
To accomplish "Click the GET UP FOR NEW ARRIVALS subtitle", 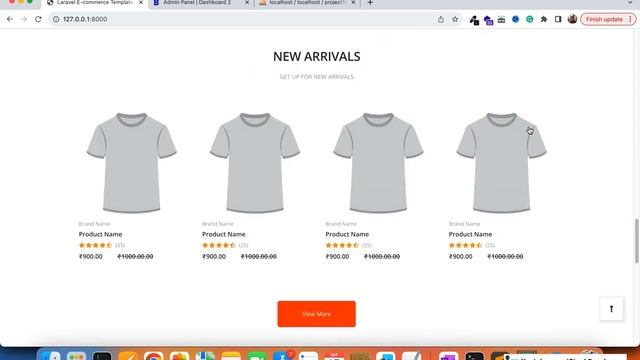I will click(x=316, y=77).
